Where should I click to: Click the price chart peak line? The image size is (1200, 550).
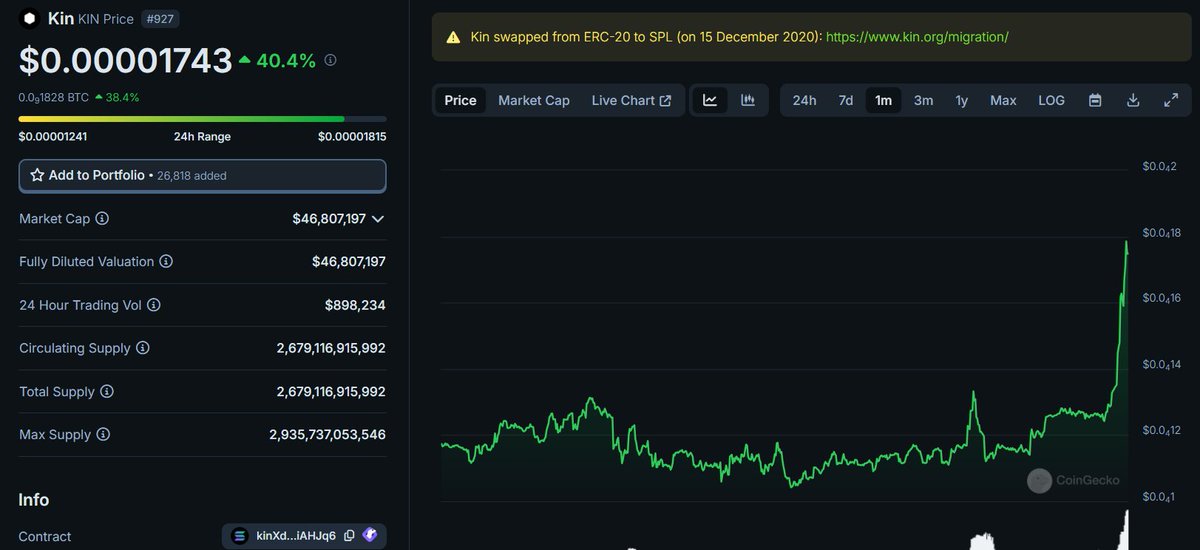[x=1127, y=243]
